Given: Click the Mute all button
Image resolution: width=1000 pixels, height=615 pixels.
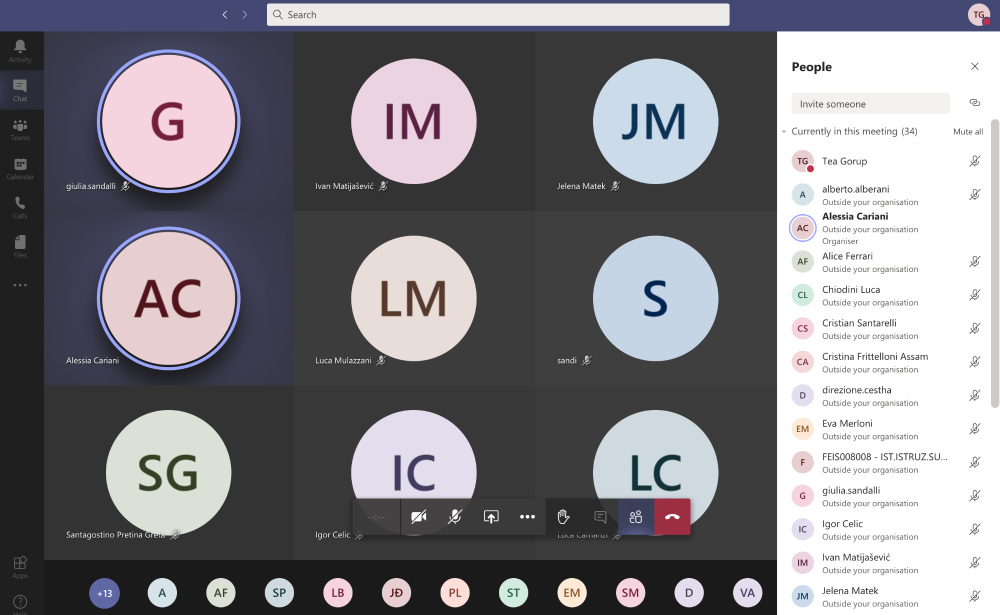Looking at the screenshot, I should coord(967,132).
